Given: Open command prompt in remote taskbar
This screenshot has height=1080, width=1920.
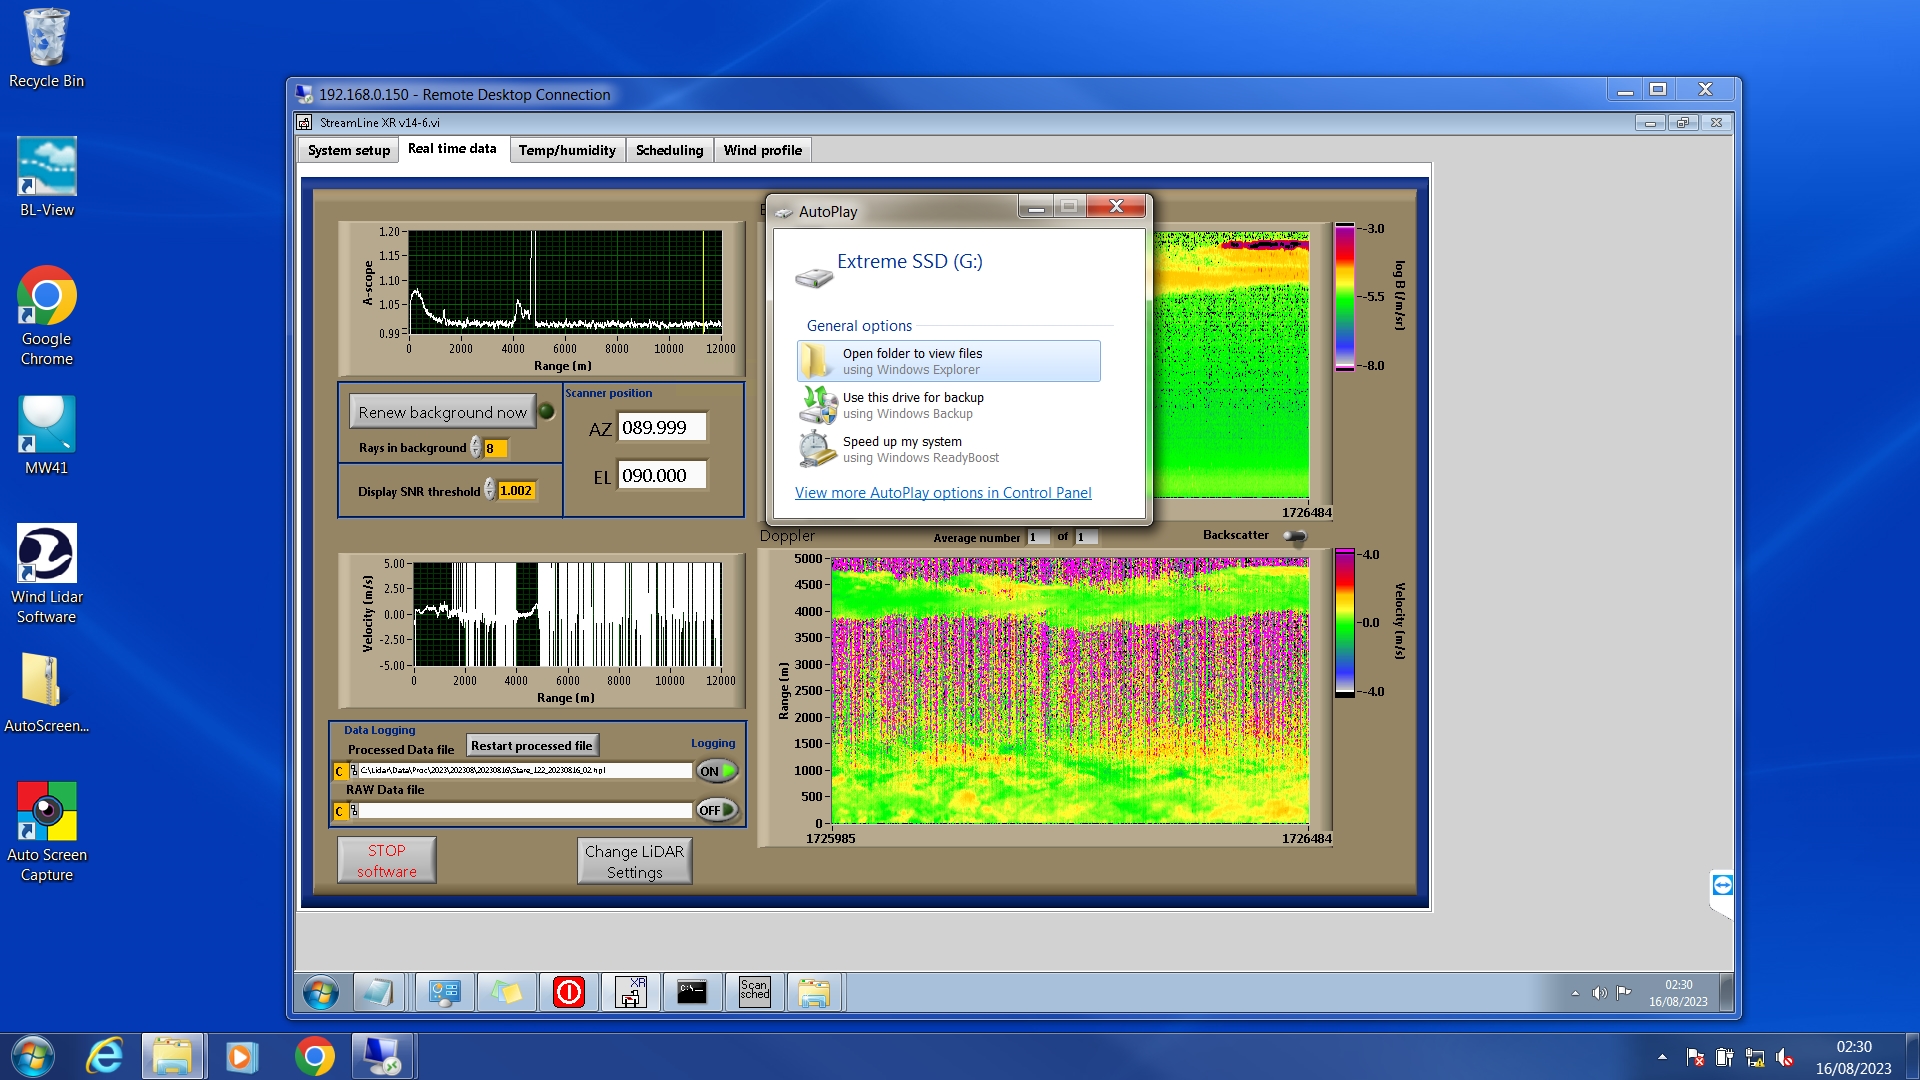Looking at the screenshot, I should click(x=692, y=992).
